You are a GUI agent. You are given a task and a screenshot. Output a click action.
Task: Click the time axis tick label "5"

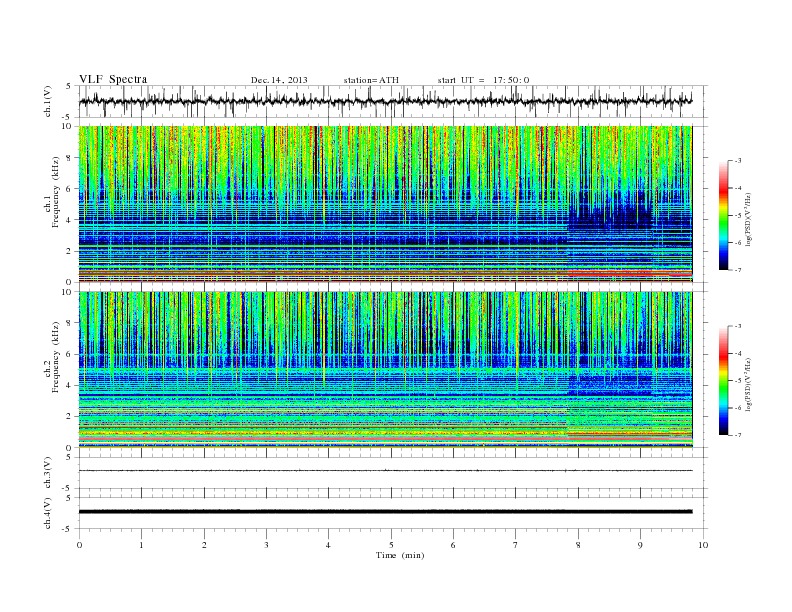click(x=391, y=545)
